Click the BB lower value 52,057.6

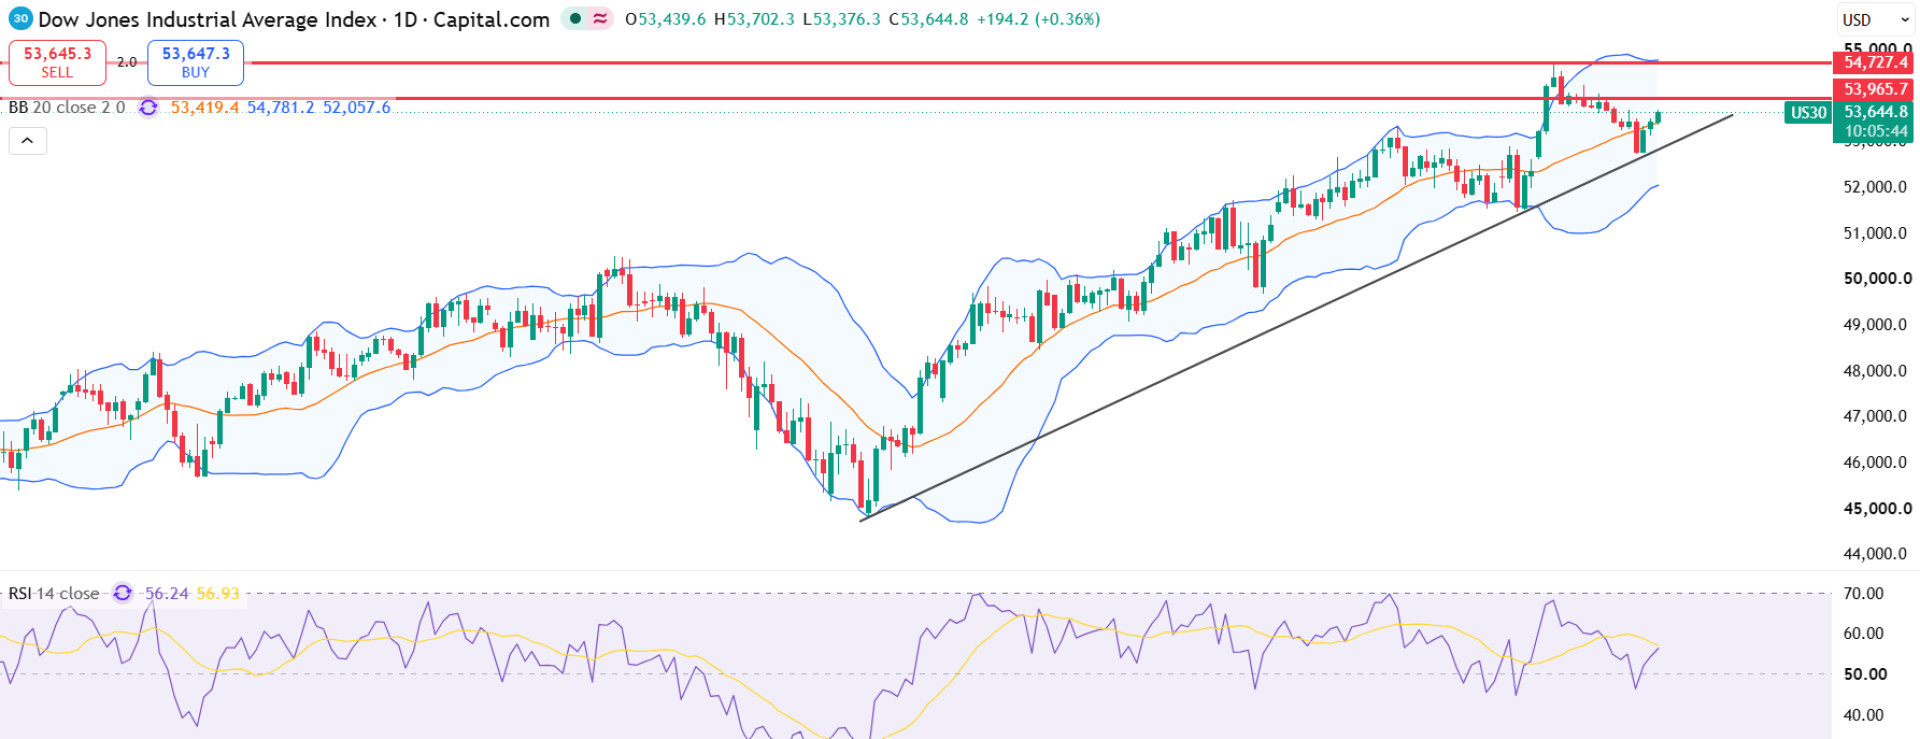(357, 107)
